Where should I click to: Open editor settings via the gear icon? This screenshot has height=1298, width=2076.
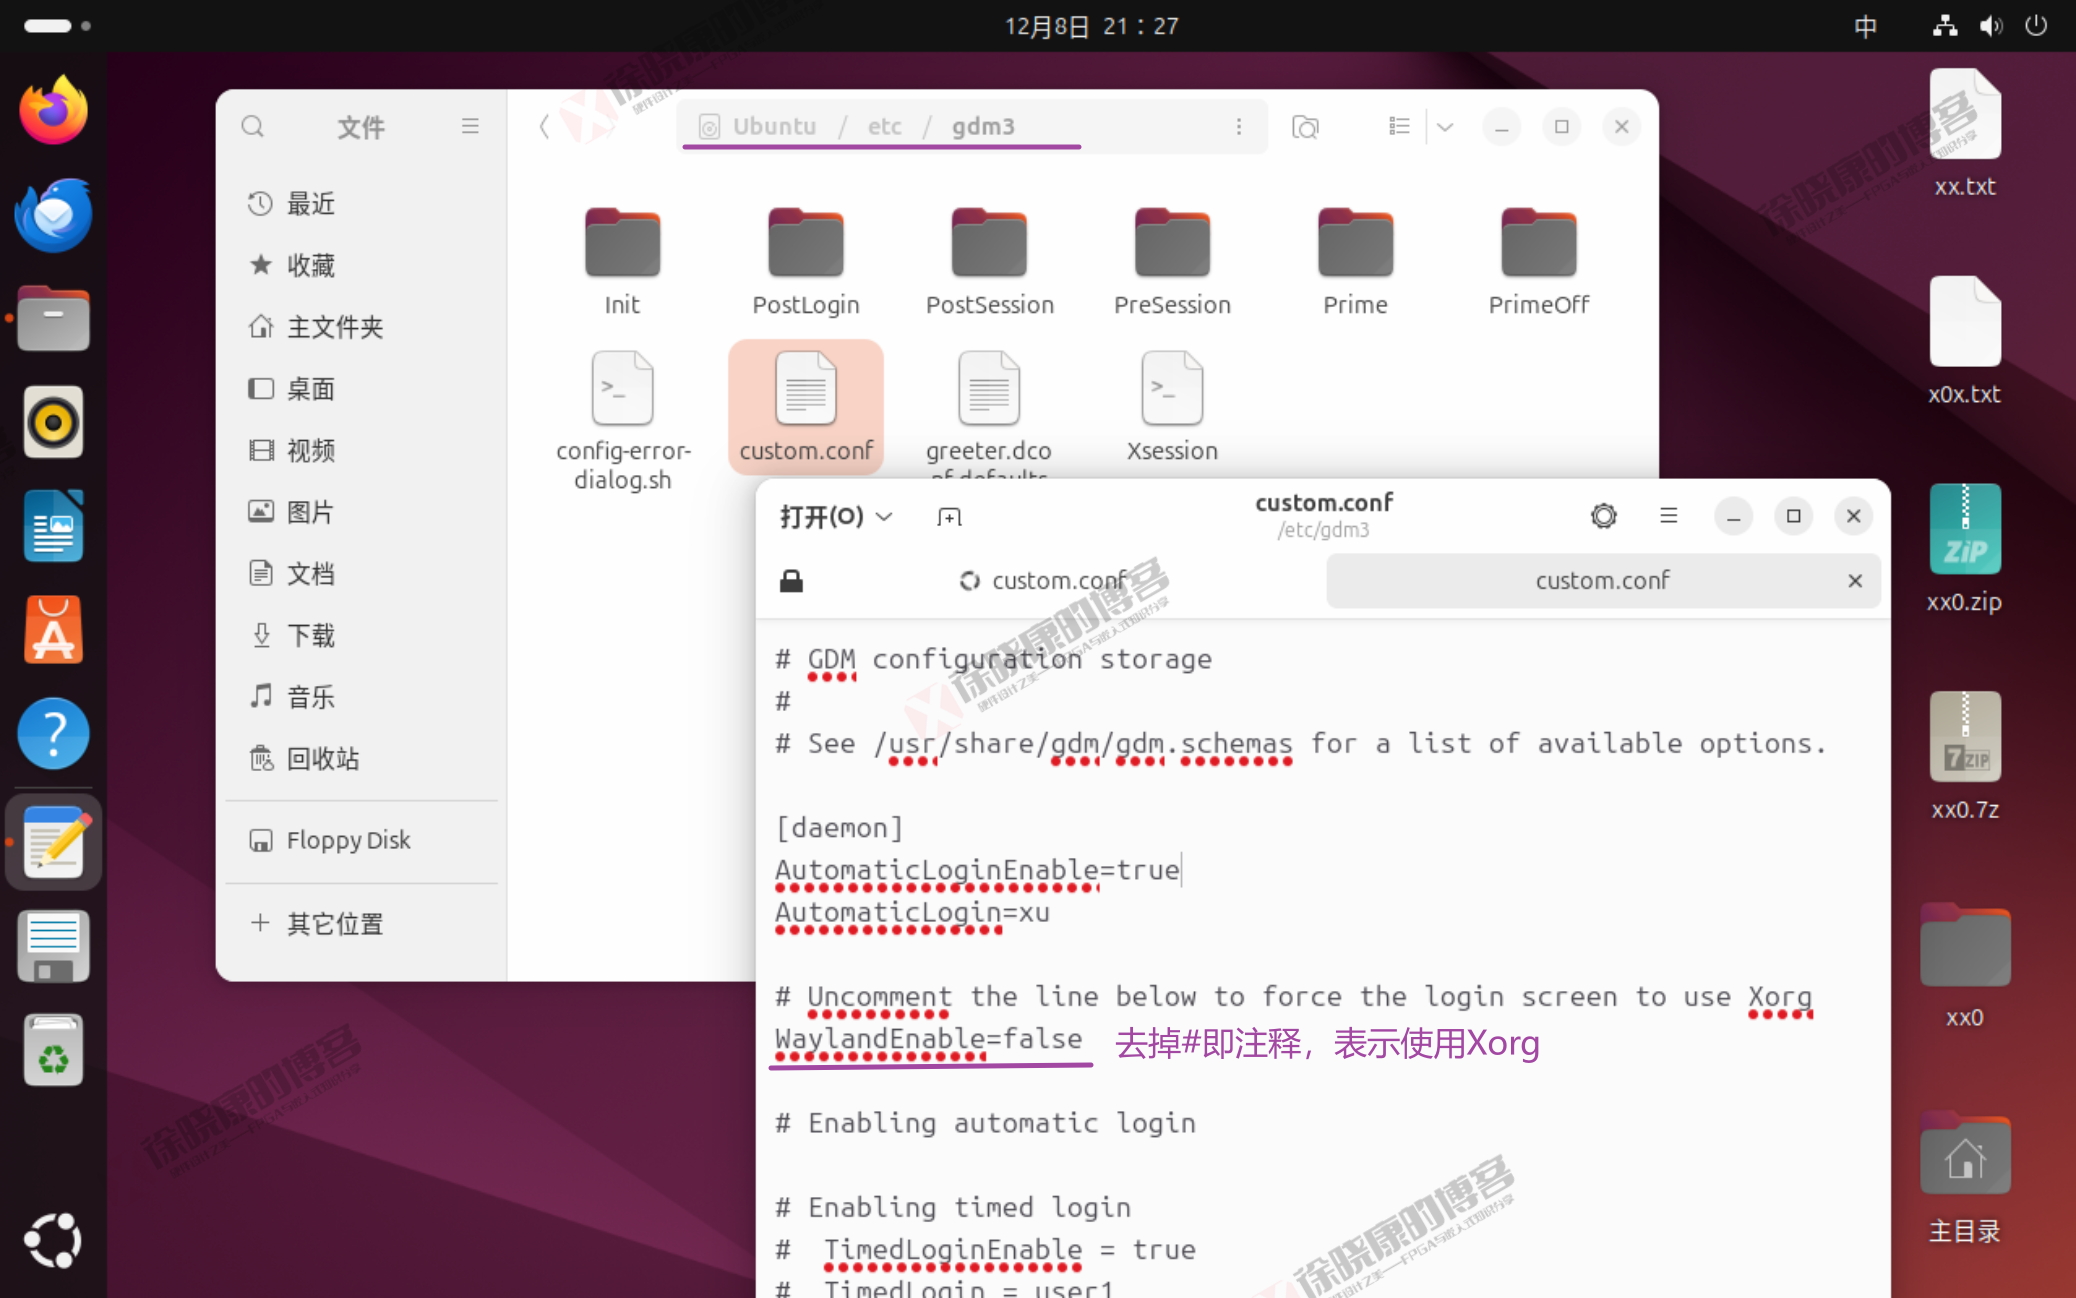[1604, 516]
